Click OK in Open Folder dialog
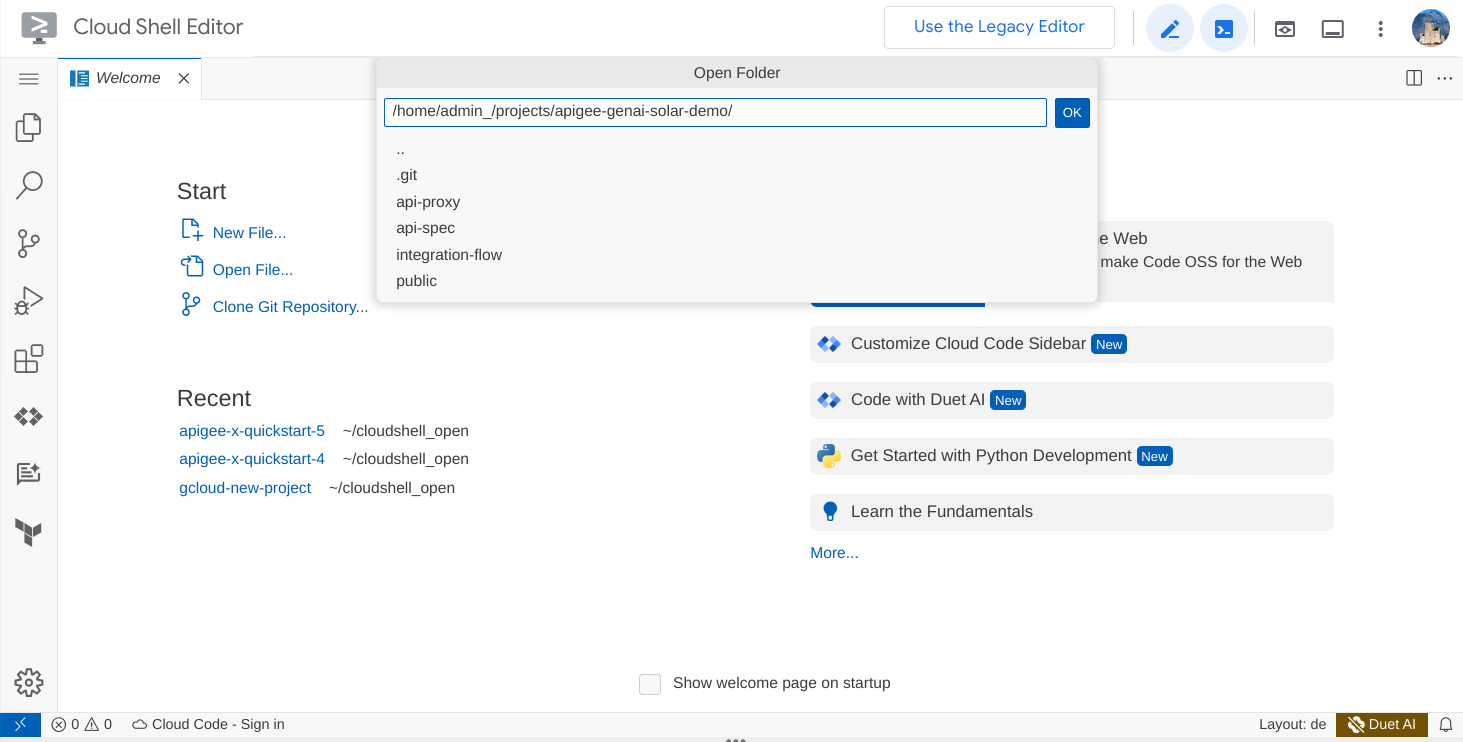 [x=1072, y=113]
